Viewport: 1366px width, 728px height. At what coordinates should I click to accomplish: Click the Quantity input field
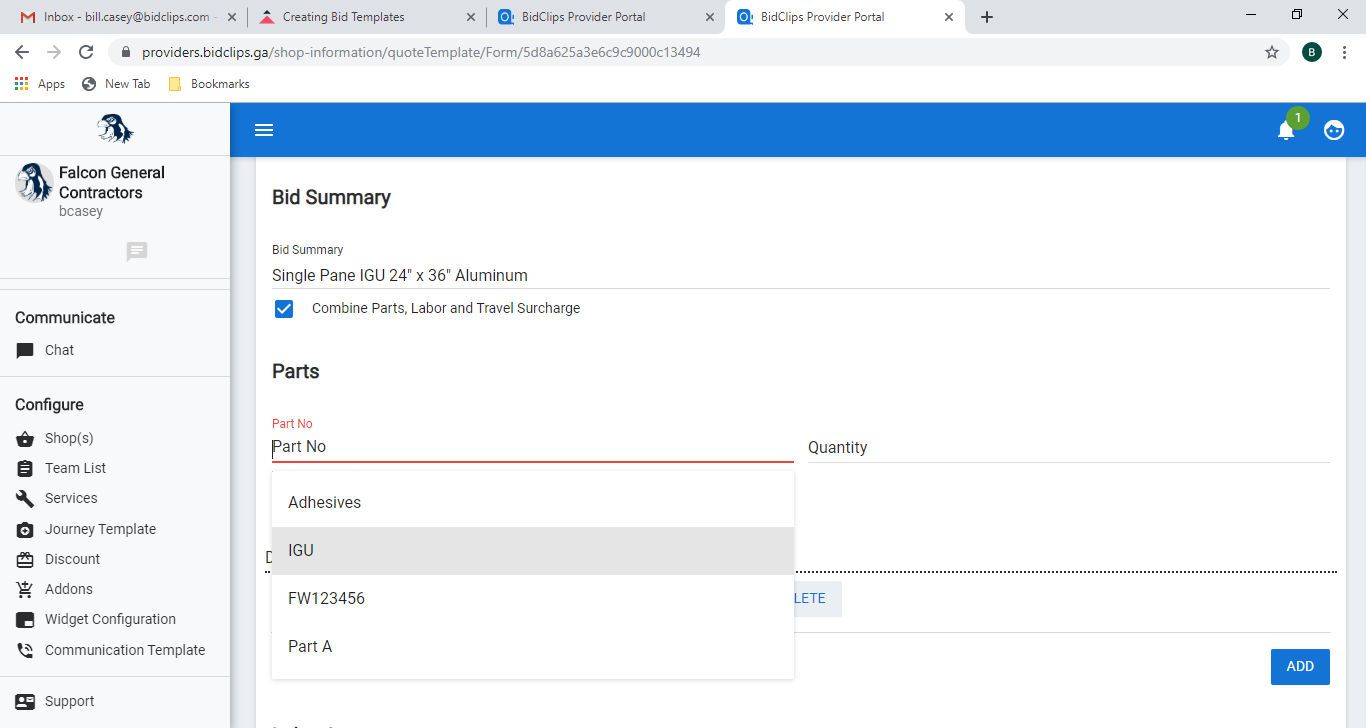pos(1069,447)
